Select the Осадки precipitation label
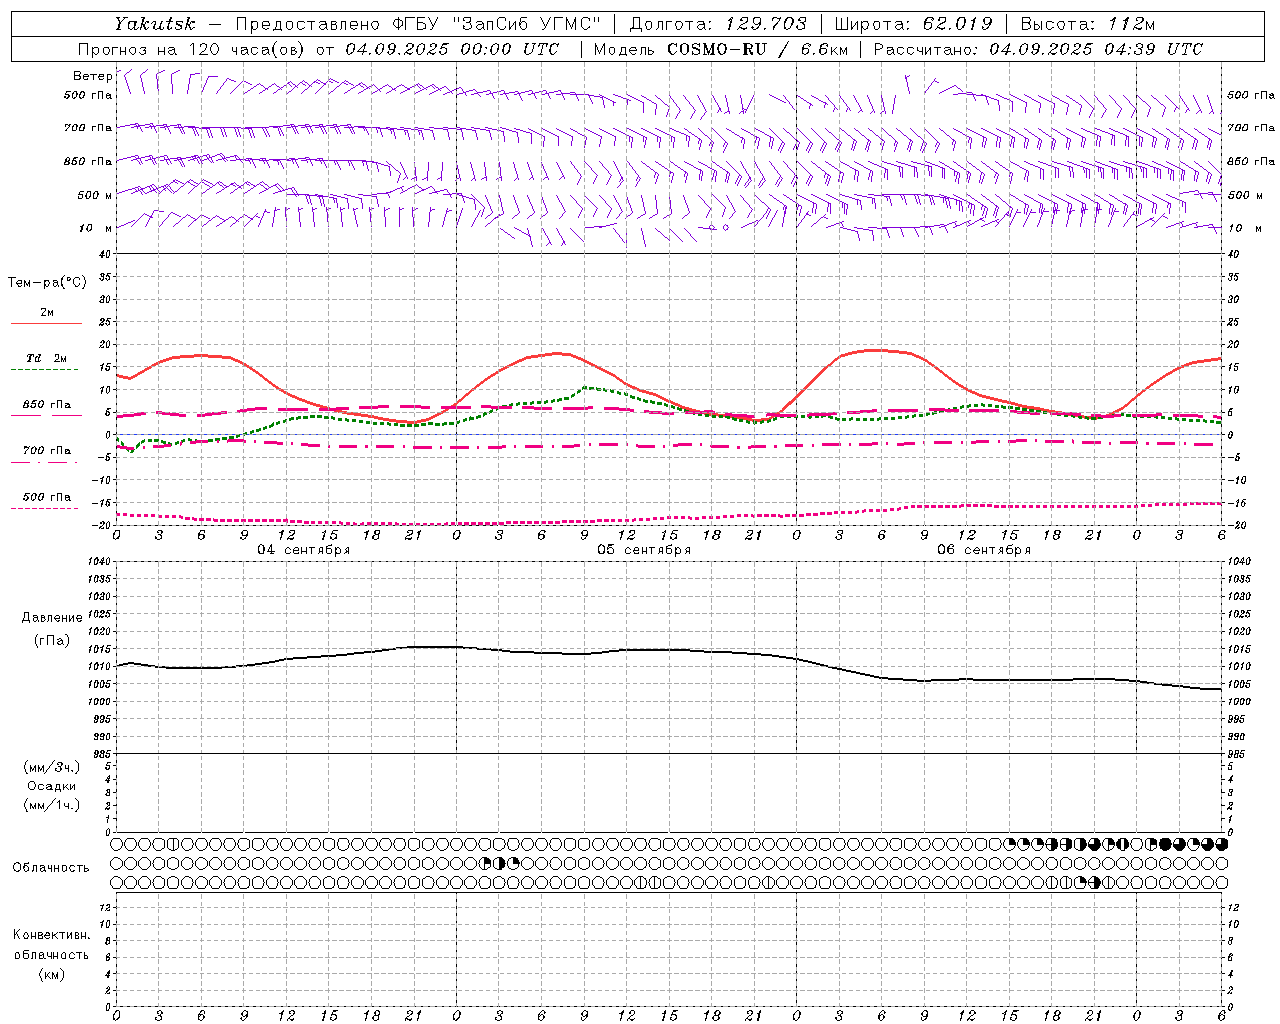1280x1024 pixels. (x=52, y=786)
